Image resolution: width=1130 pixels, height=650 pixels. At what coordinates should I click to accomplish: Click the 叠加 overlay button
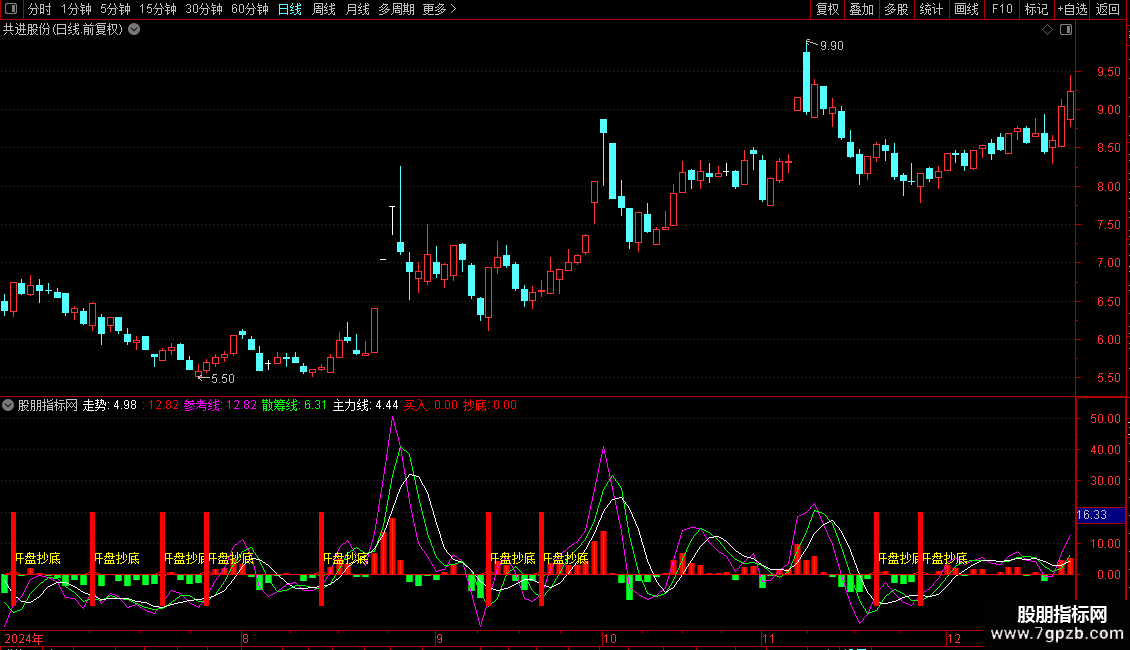(x=862, y=9)
